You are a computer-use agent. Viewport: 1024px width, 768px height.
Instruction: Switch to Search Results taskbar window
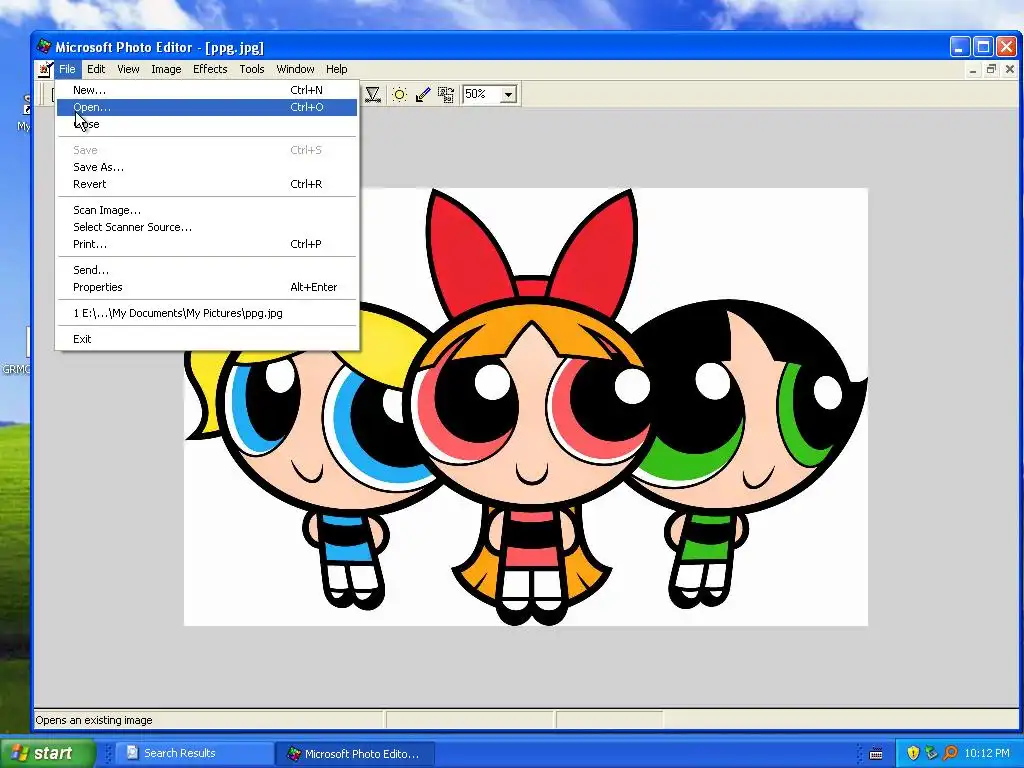193,753
